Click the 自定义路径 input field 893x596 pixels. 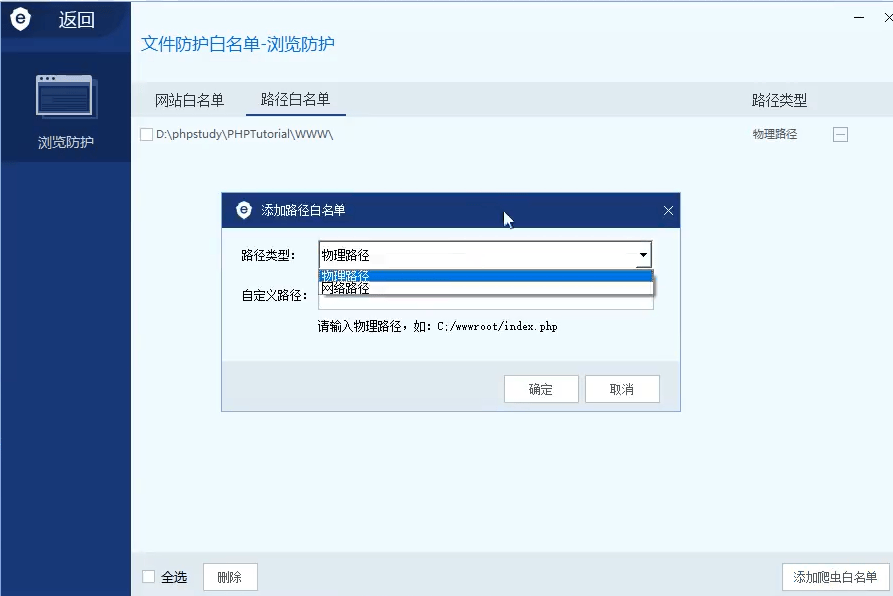pos(485,302)
